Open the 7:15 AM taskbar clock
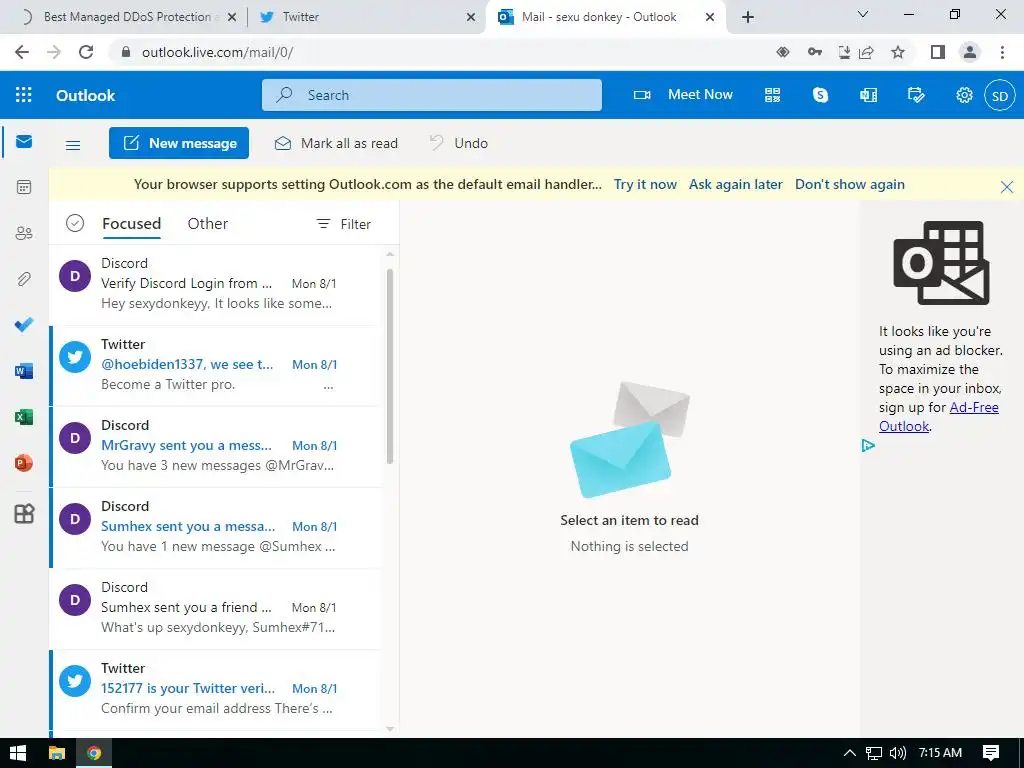The height and width of the screenshot is (768, 1024). tap(940, 753)
